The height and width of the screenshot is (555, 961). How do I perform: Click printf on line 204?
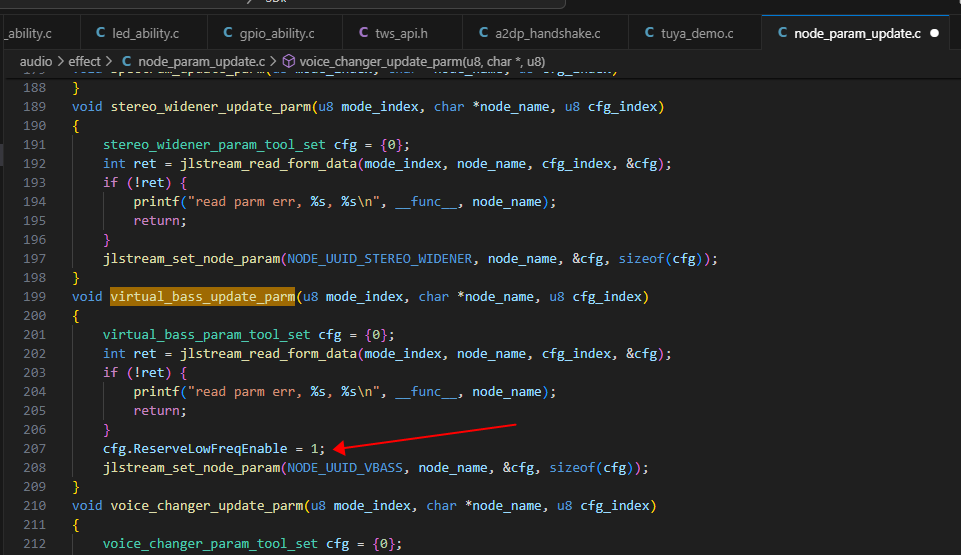click(x=157, y=391)
